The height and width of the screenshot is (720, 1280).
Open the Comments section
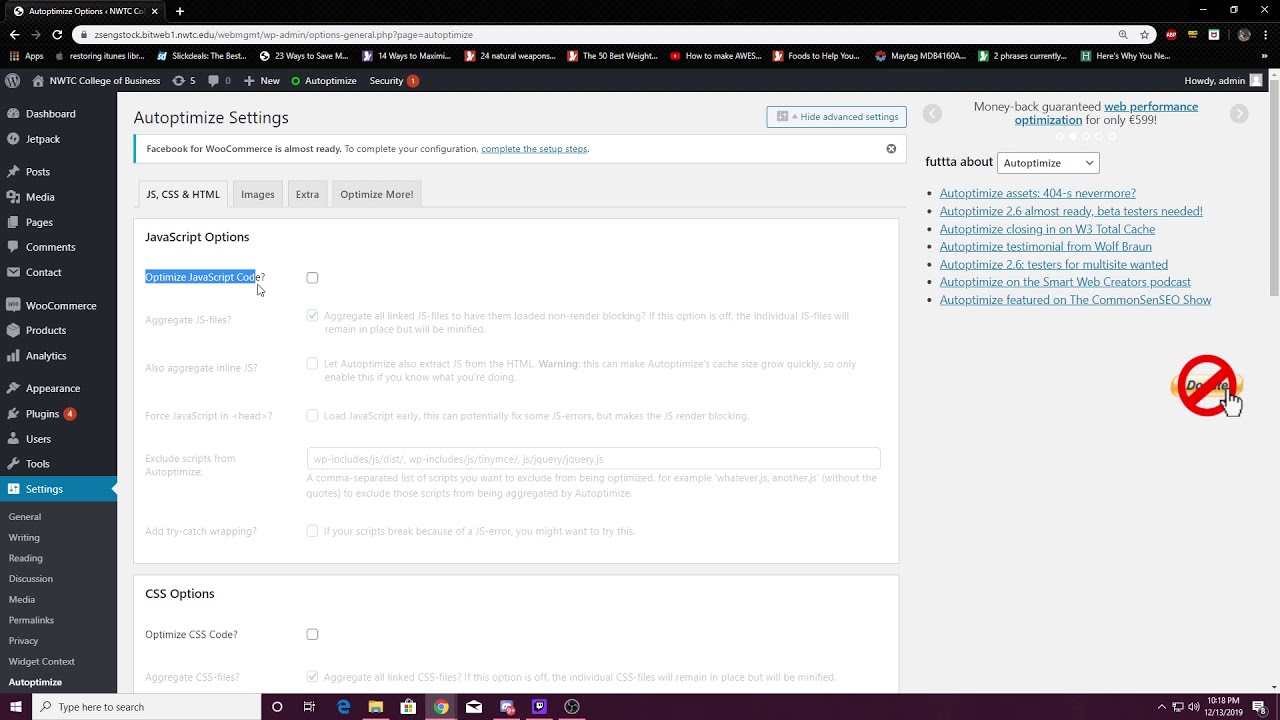(50, 247)
